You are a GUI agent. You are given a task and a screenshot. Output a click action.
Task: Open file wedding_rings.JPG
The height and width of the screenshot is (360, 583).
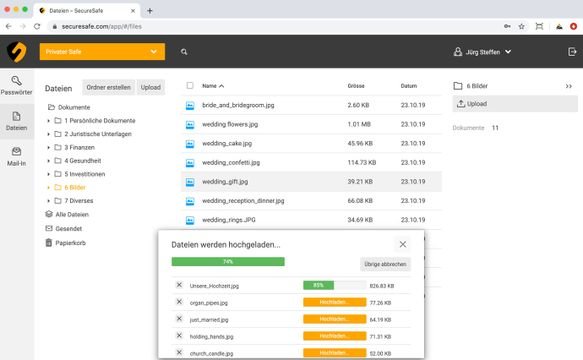[x=229, y=220]
